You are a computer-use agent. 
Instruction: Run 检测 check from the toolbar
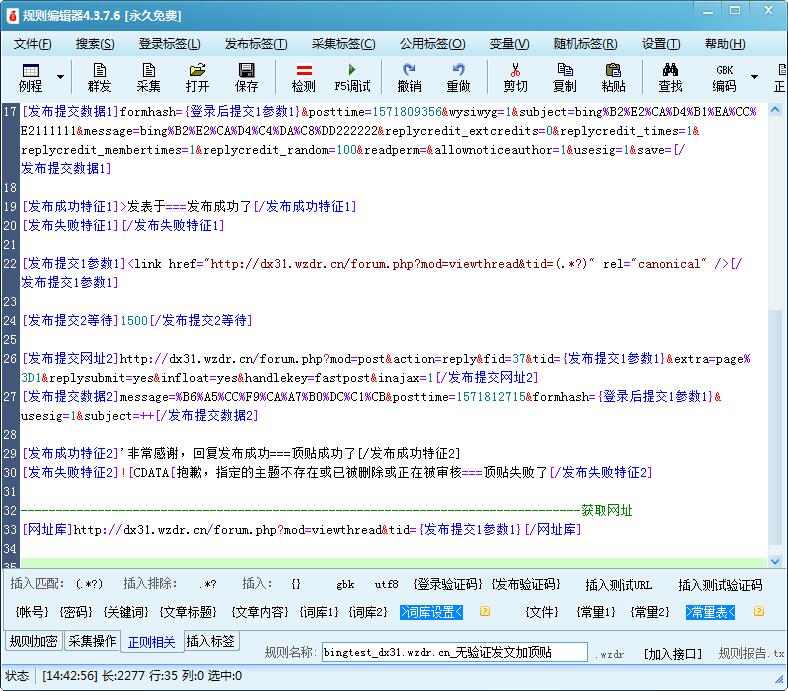303,77
